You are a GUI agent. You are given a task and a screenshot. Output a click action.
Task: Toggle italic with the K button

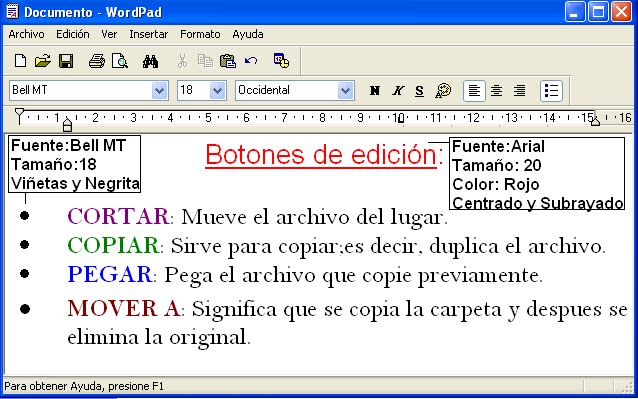pos(398,90)
